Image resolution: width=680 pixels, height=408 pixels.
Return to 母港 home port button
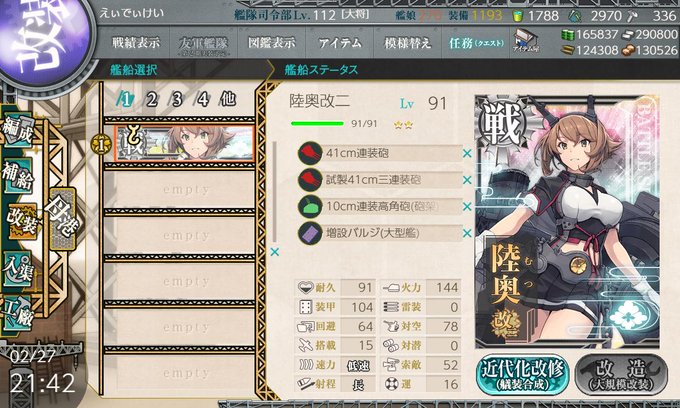(x=63, y=218)
